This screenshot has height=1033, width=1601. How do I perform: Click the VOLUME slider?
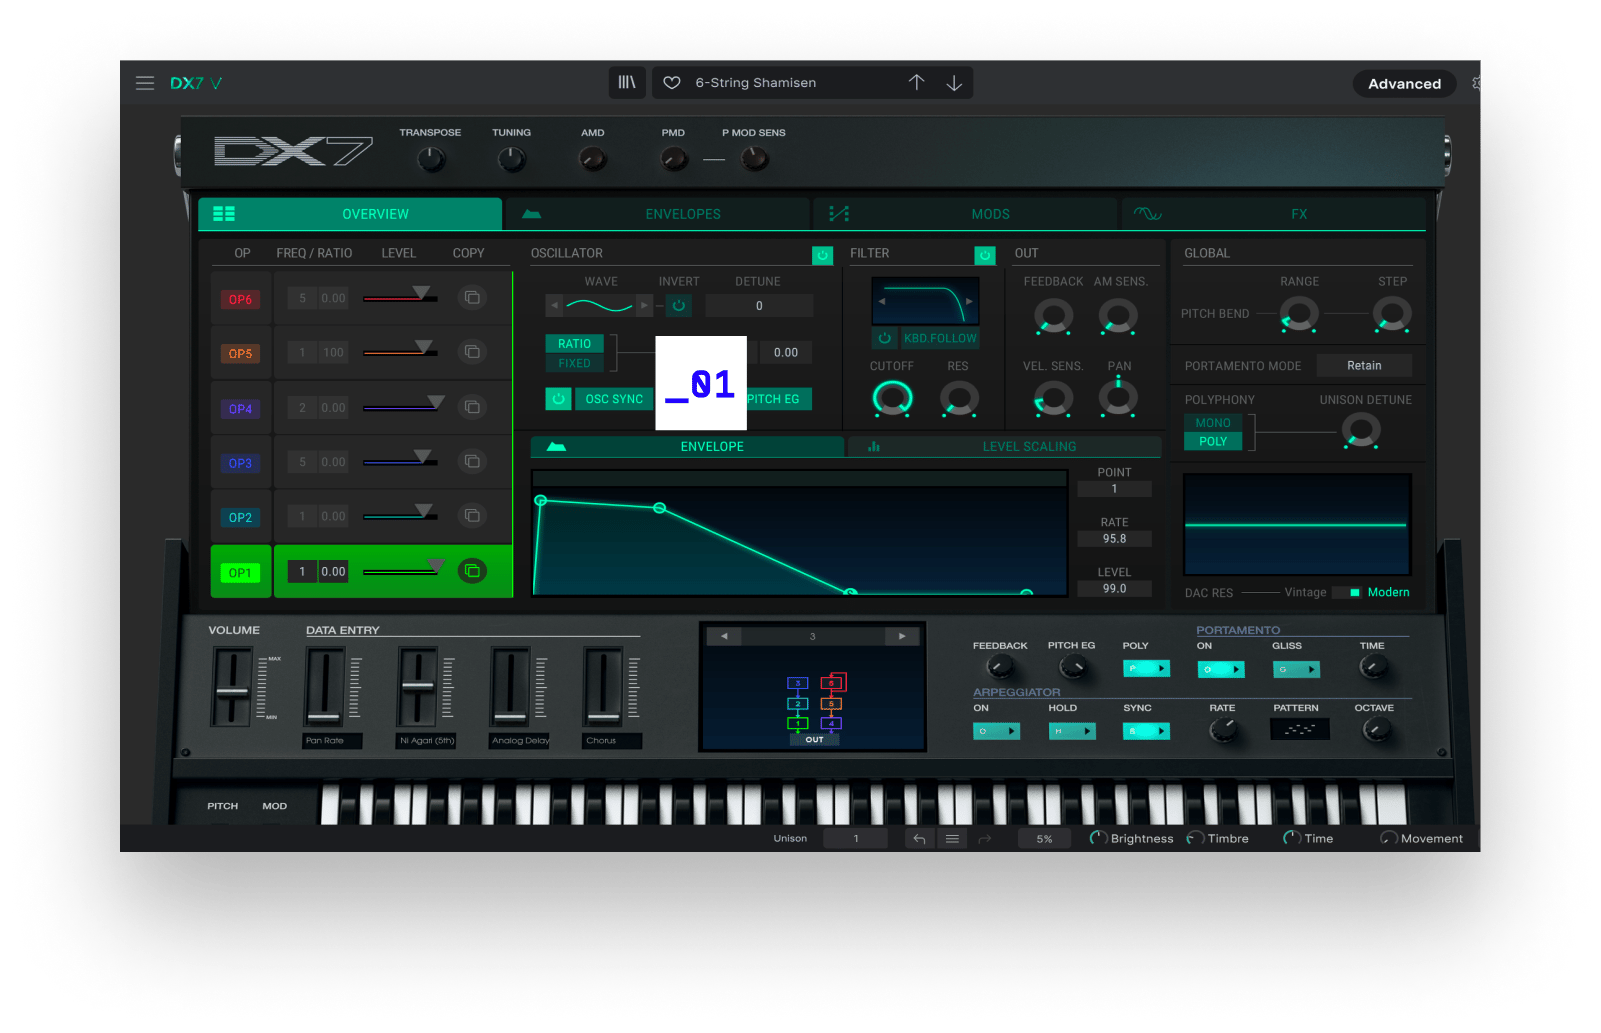pos(232,686)
